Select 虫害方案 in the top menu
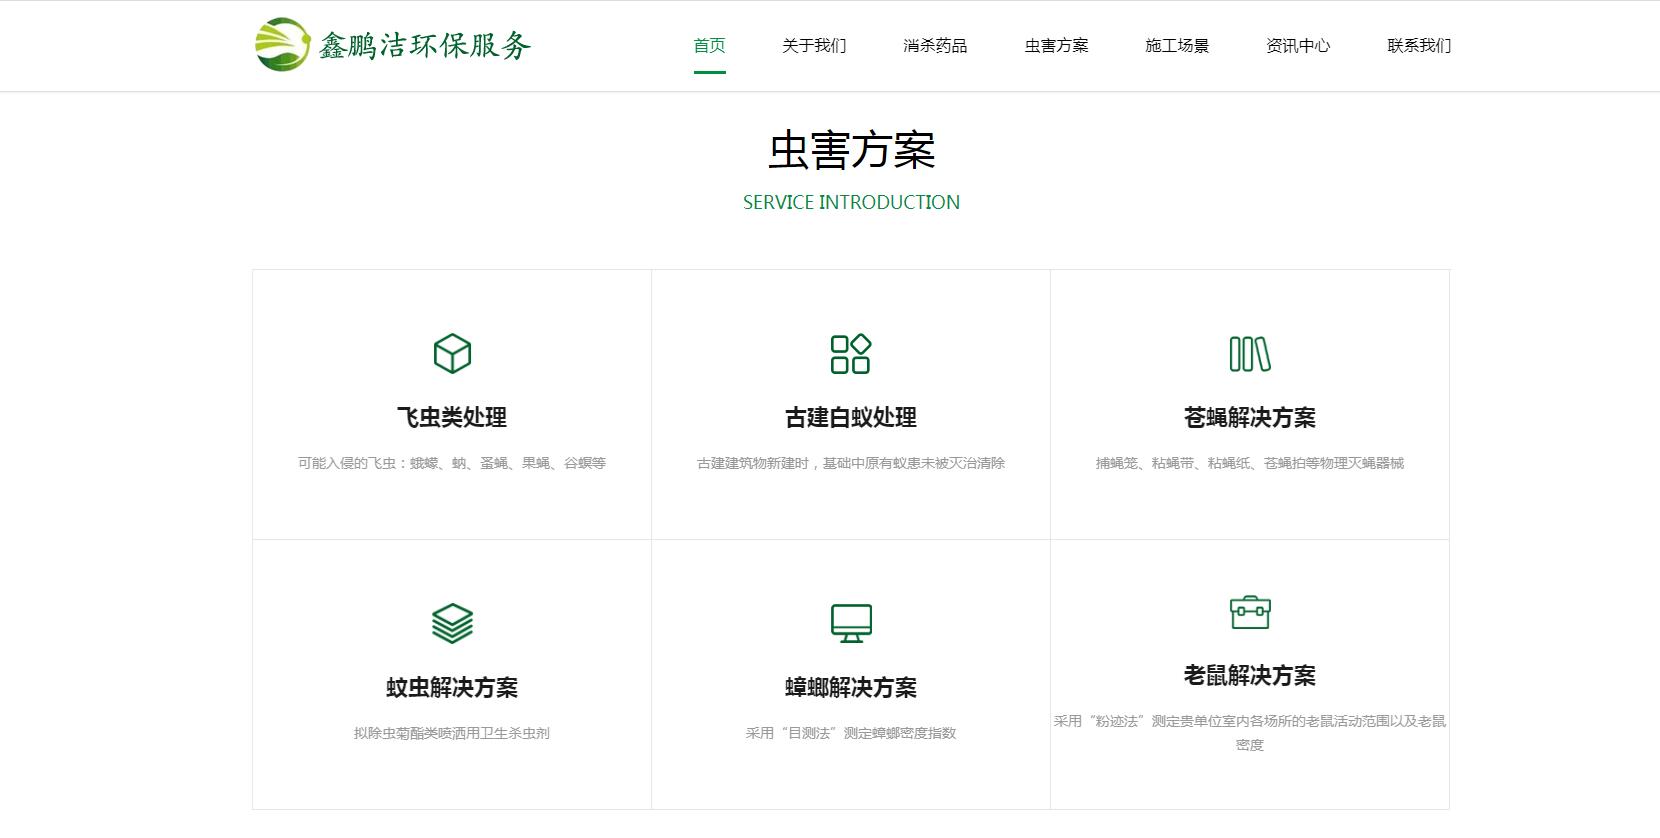Screen dimensions: 1660x838 pyautogui.click(x=1056, y=45)
